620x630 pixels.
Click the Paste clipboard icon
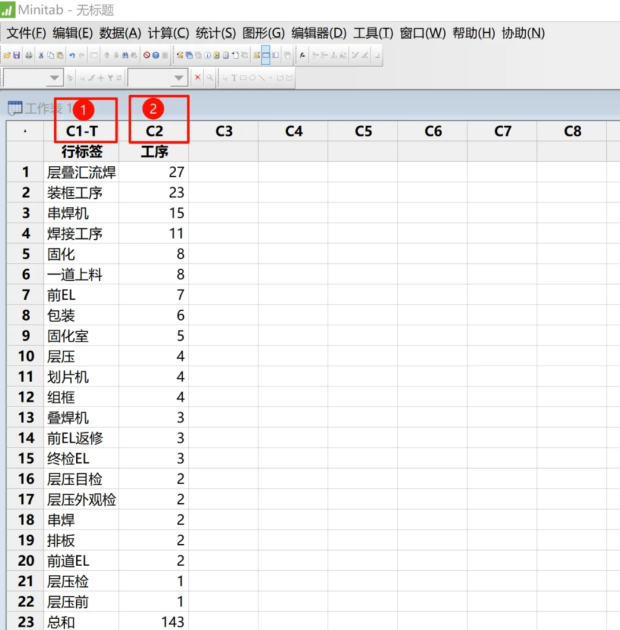[60, 55]
